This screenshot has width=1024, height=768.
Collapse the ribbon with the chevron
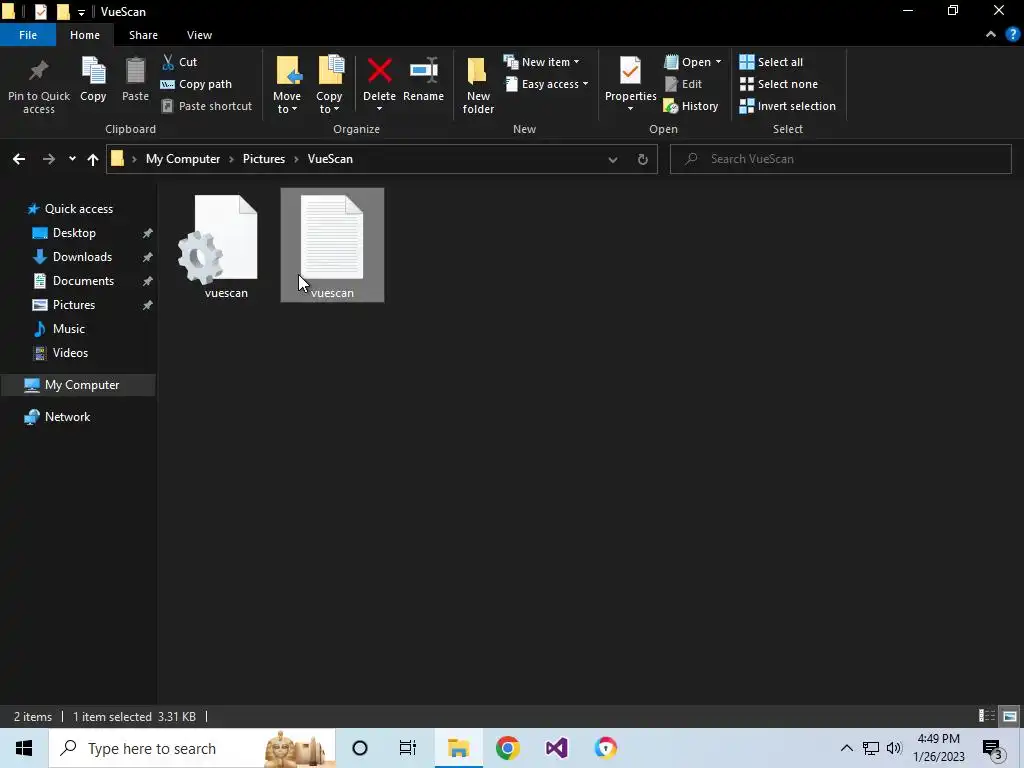991,35
